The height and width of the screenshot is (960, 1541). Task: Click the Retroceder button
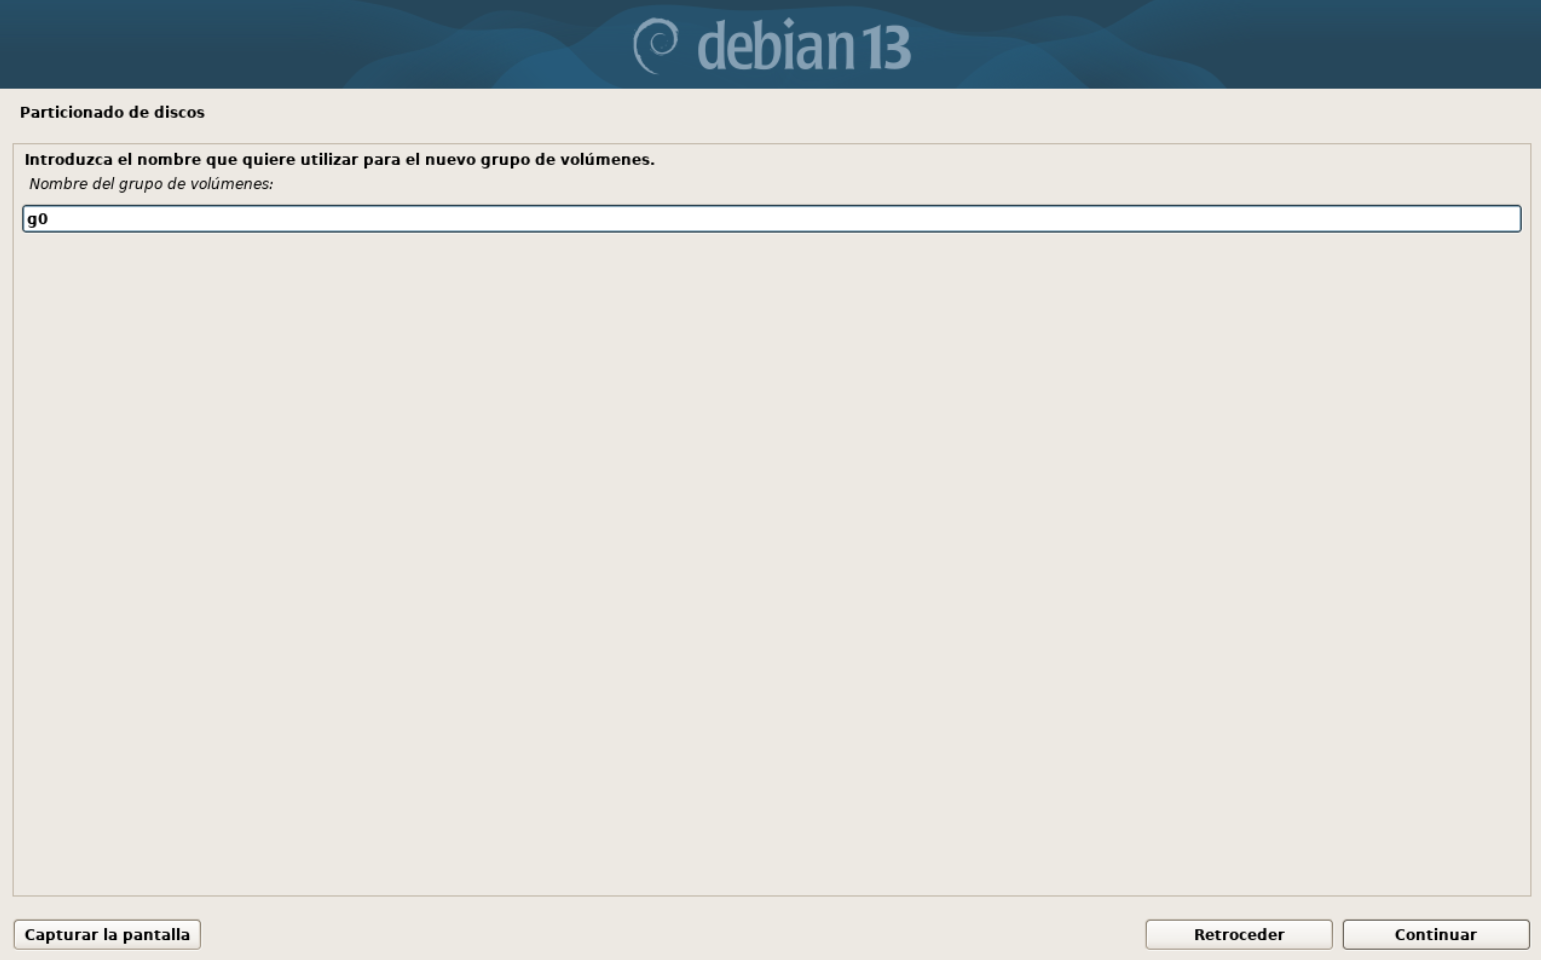pyautogui.click(x=1238, y=934)
